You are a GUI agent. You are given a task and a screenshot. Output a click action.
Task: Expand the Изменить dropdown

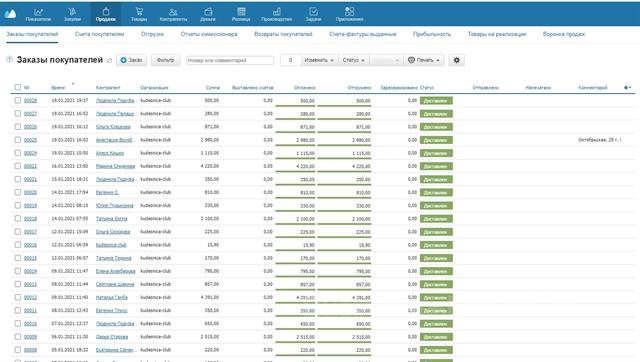(x=319, y=60)
